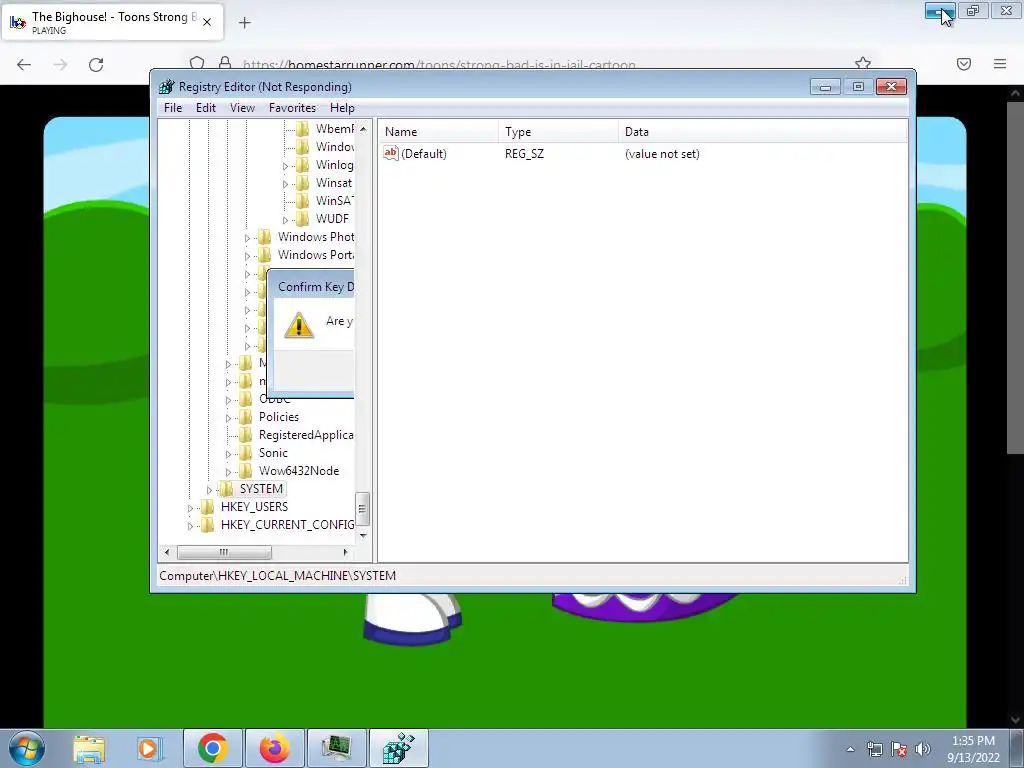Image resolution: width=1024 pixels, height=768 pixels.
Task: Click the SYSTEM folder icon
Action: (x=226, y=488)
